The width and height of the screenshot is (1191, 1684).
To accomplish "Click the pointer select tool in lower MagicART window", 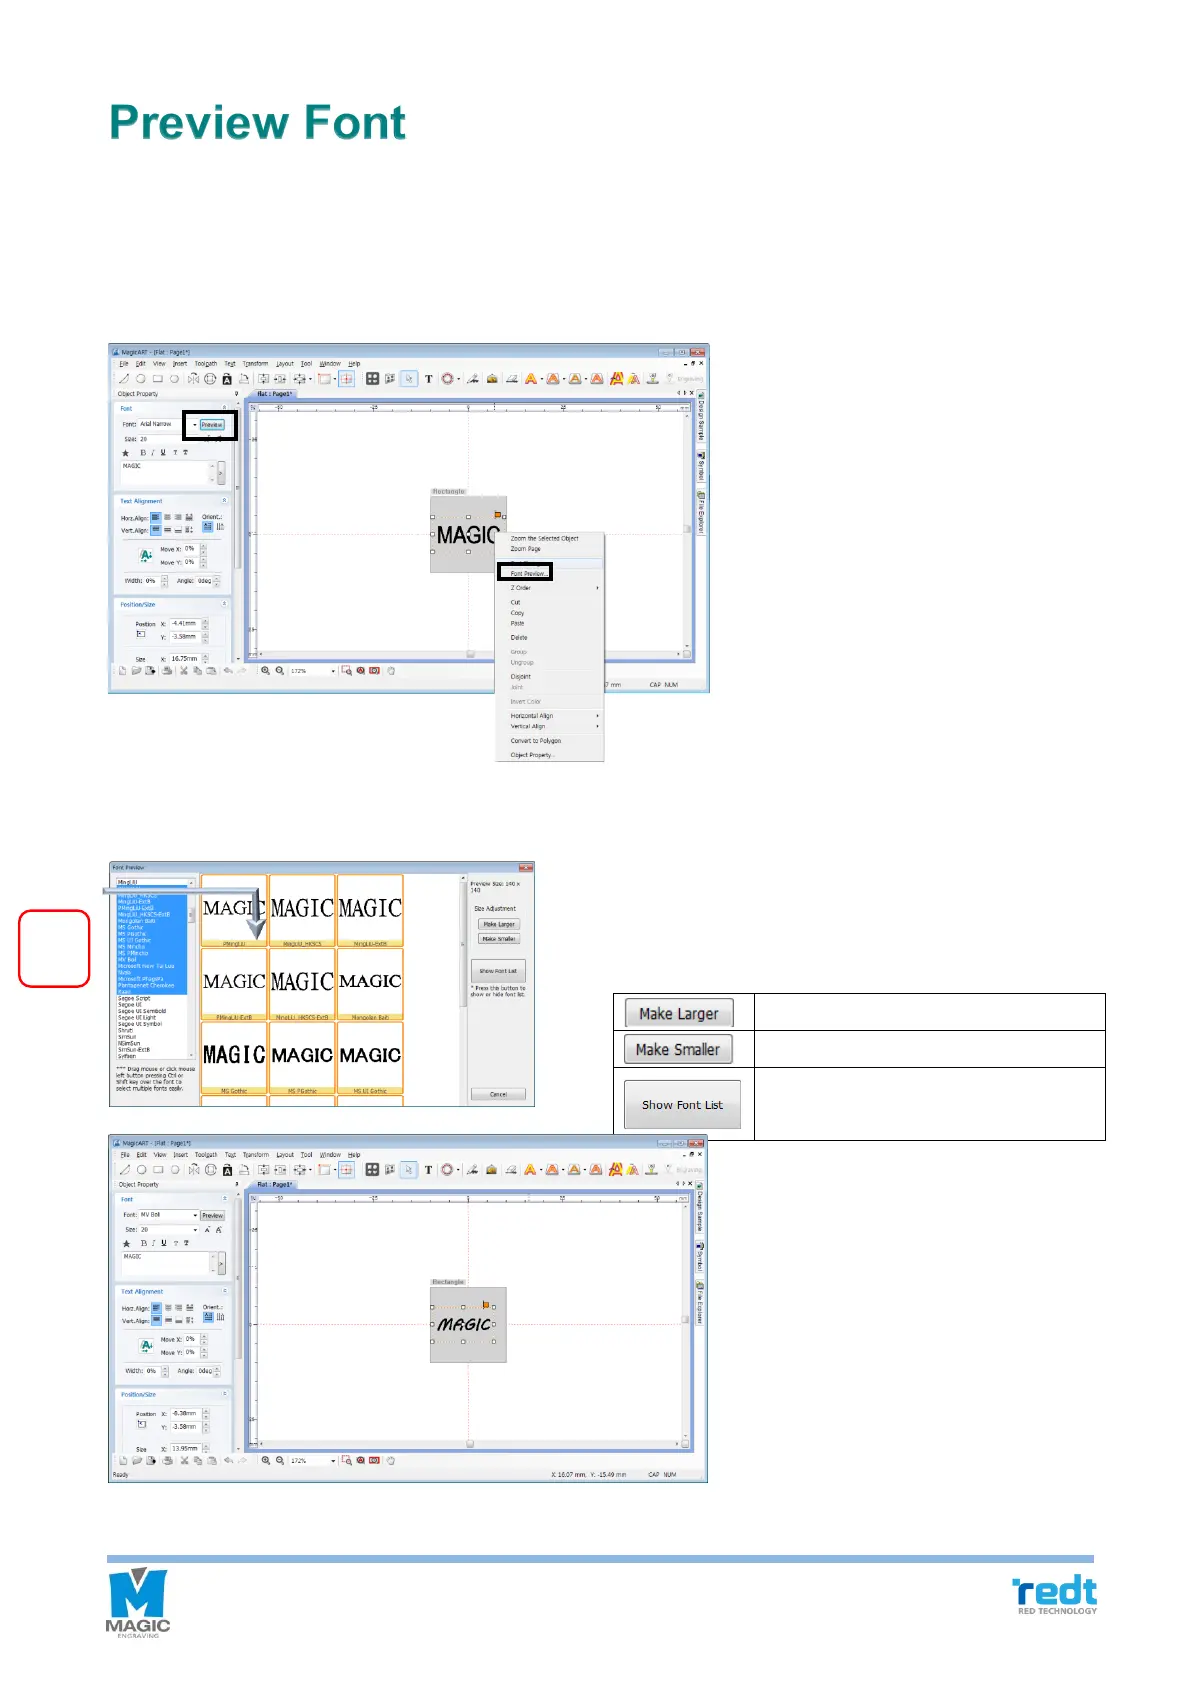I will click(x=409, y=1170).
